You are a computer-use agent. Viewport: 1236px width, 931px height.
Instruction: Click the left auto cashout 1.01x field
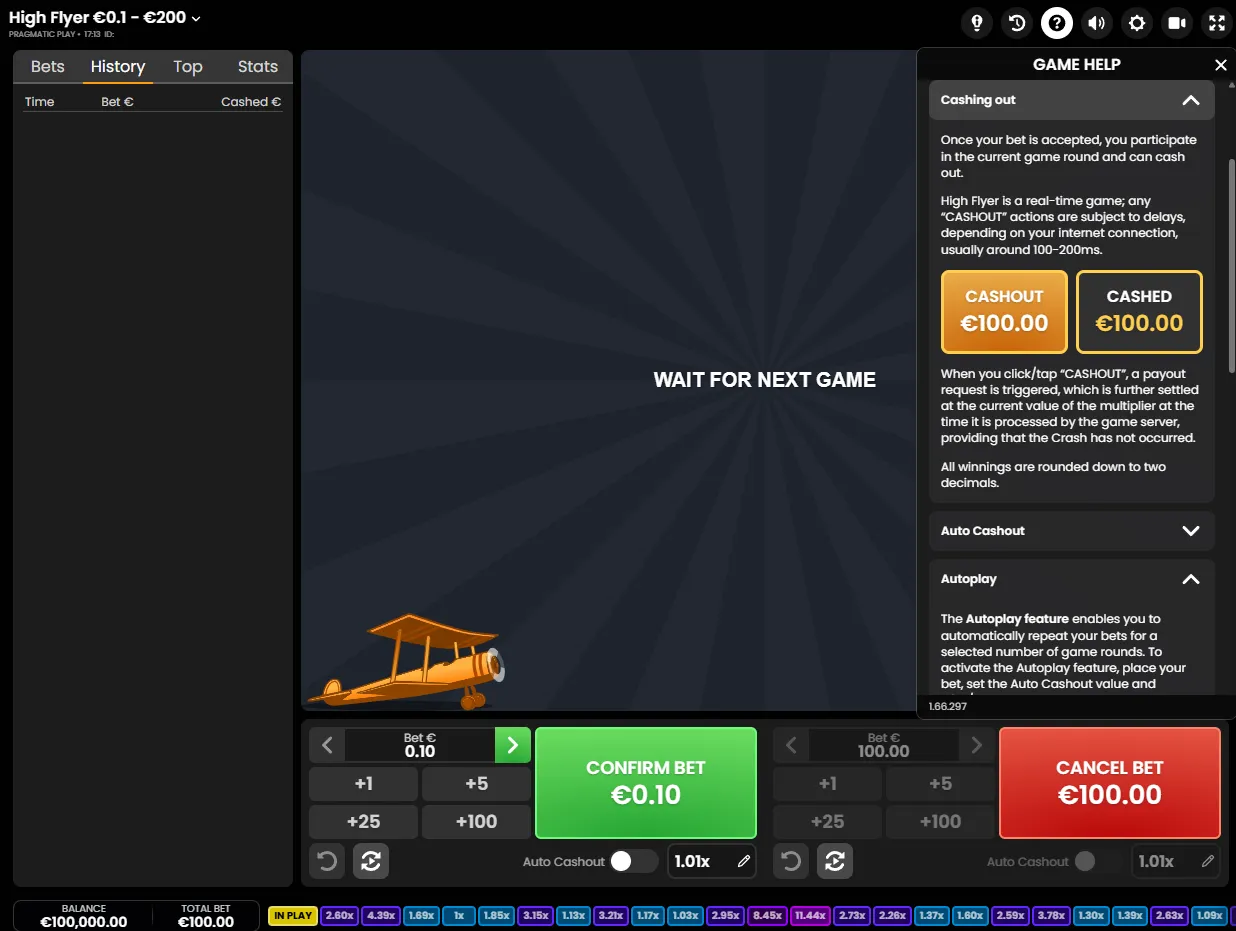pos(712,861)
